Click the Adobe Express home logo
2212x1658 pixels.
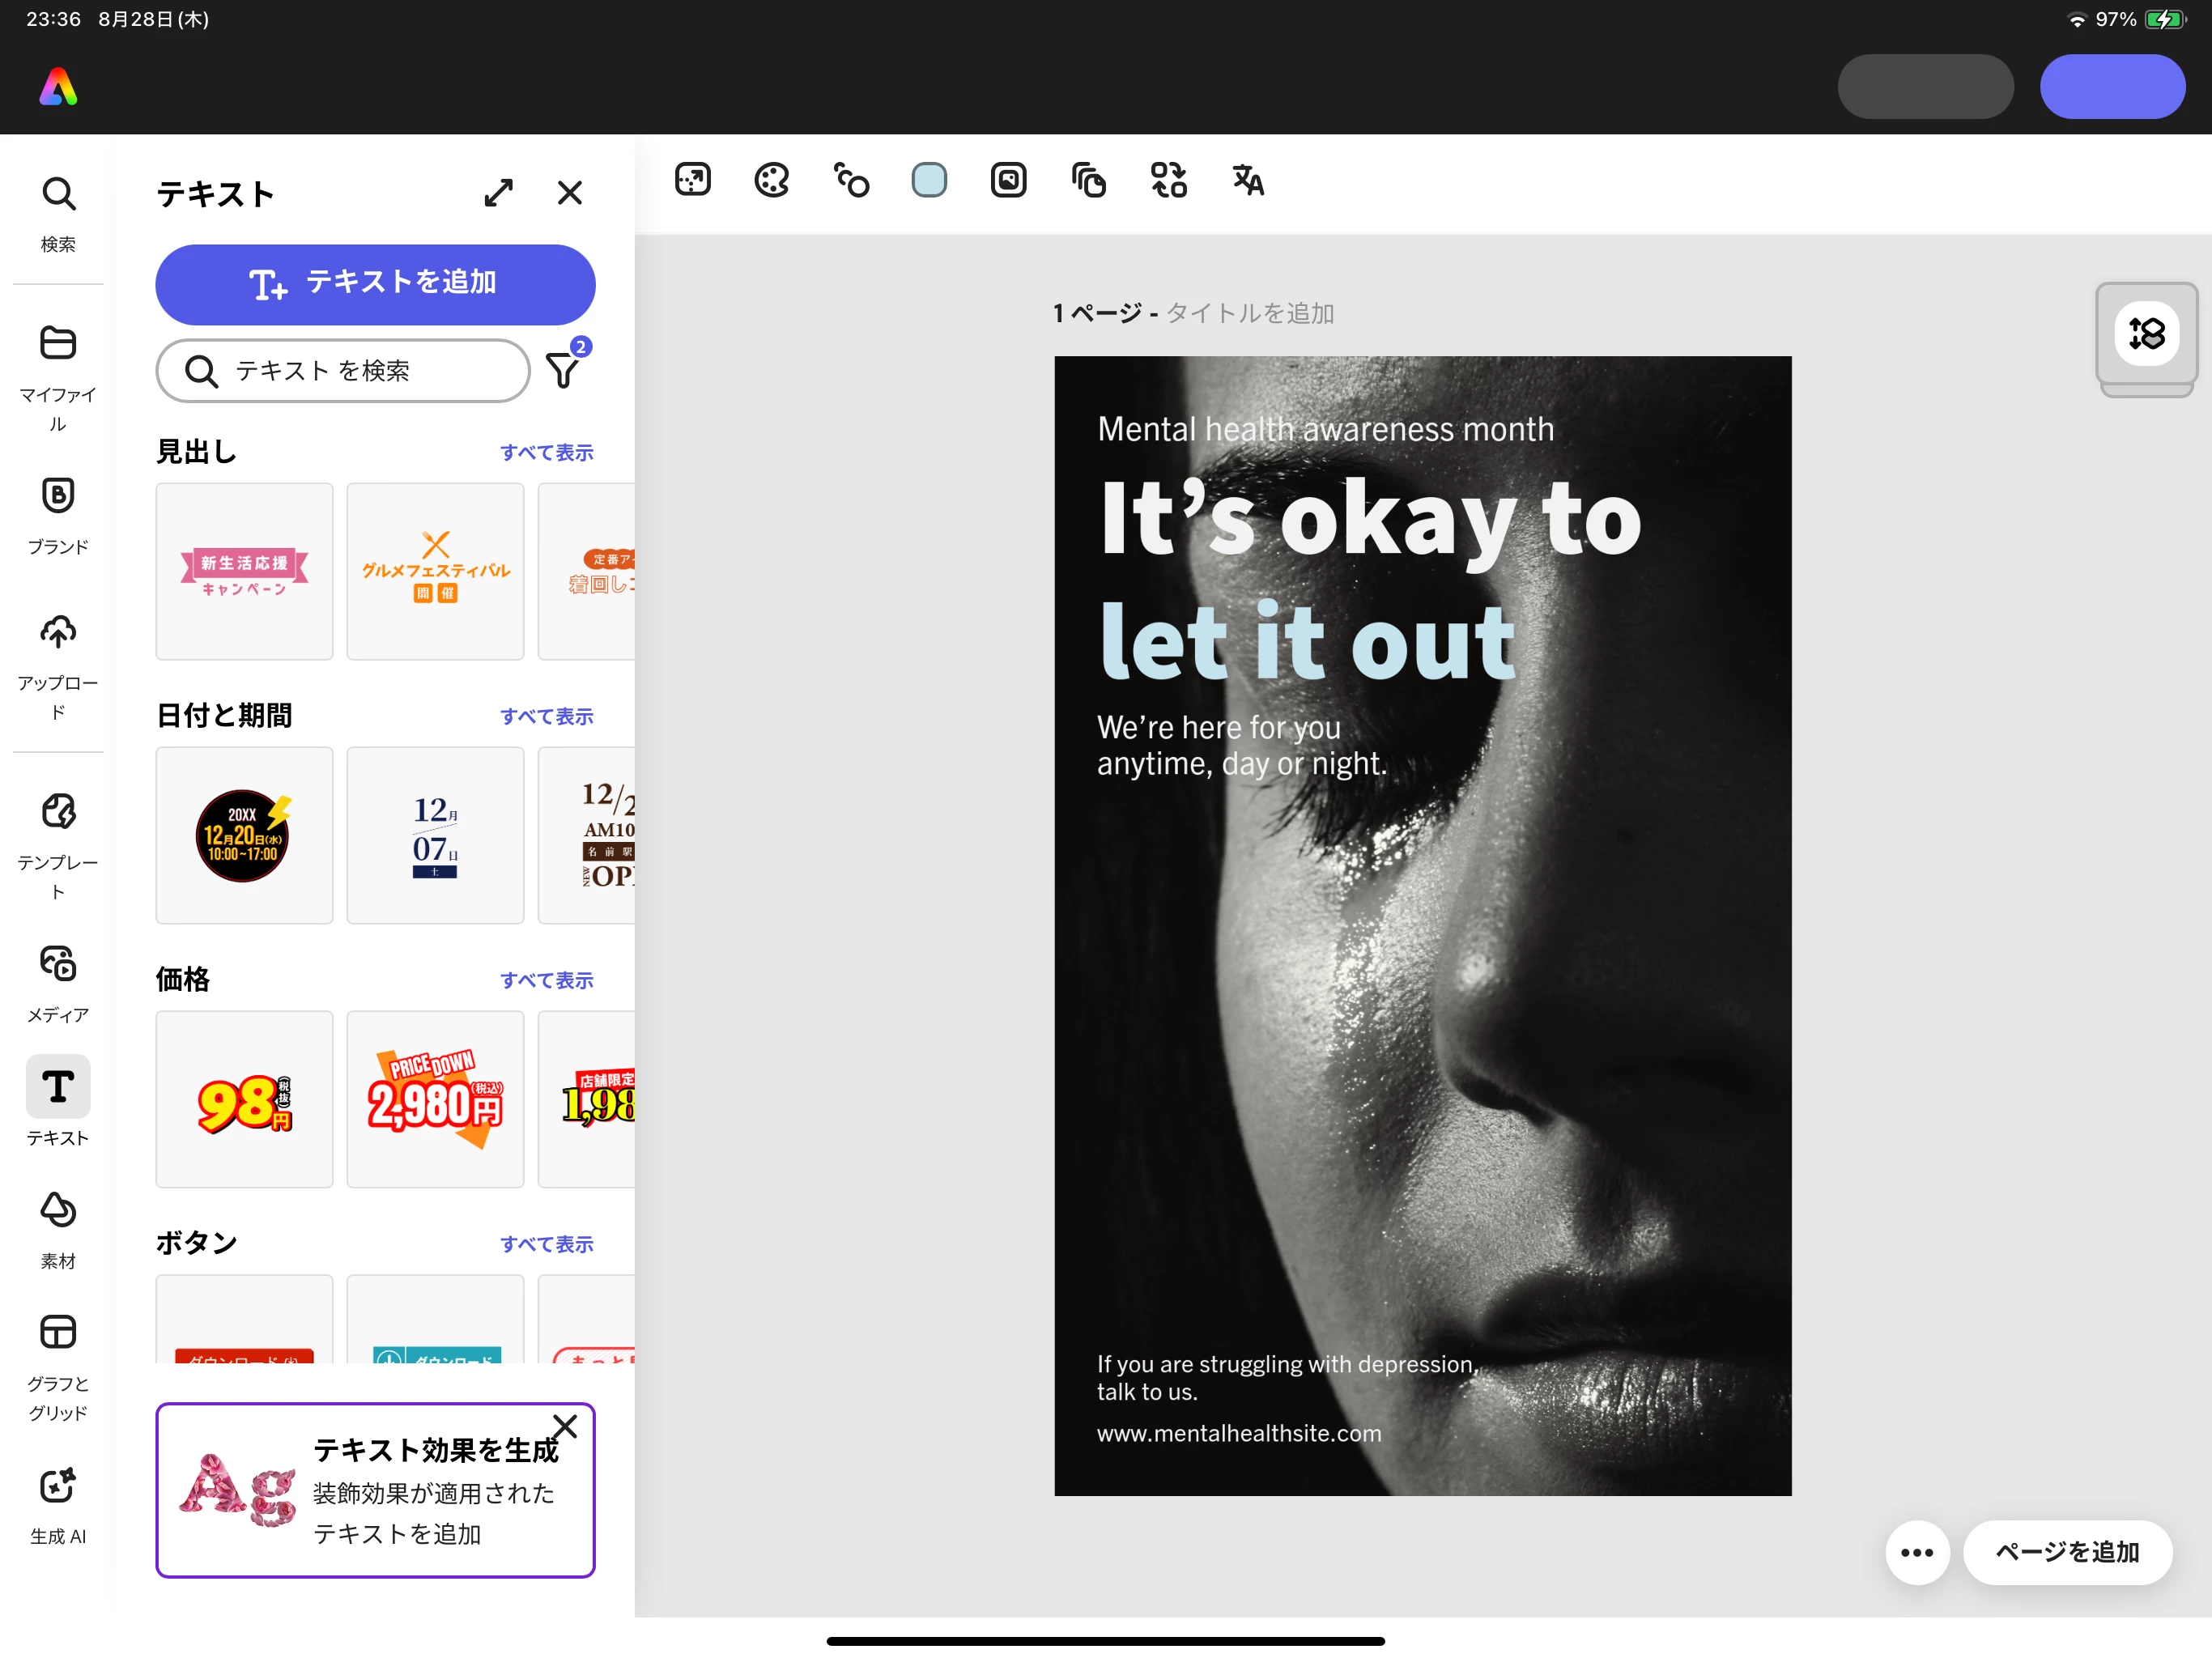point(58,87)
